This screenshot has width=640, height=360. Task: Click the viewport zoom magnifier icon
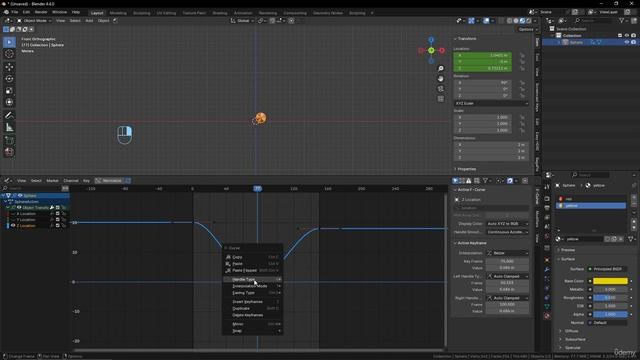[x=441, y=69]
